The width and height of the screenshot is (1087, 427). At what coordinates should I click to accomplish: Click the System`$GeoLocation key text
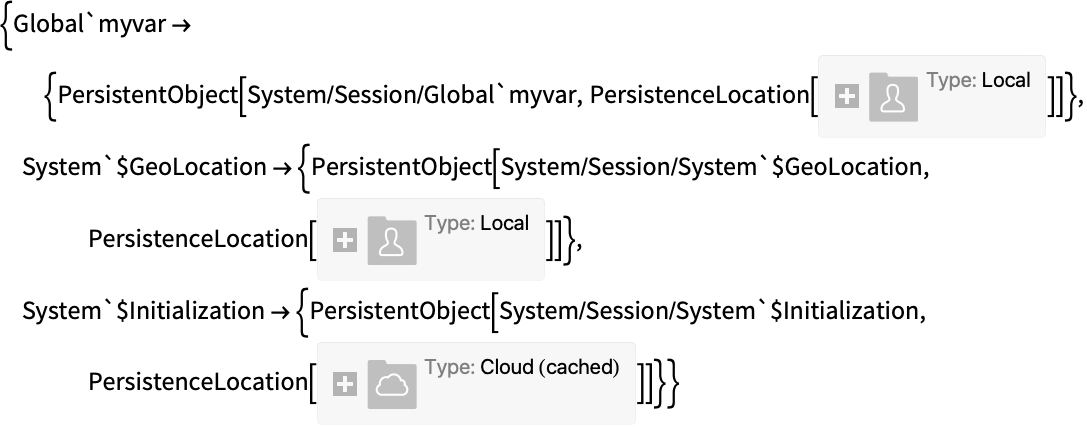(144, 167)
